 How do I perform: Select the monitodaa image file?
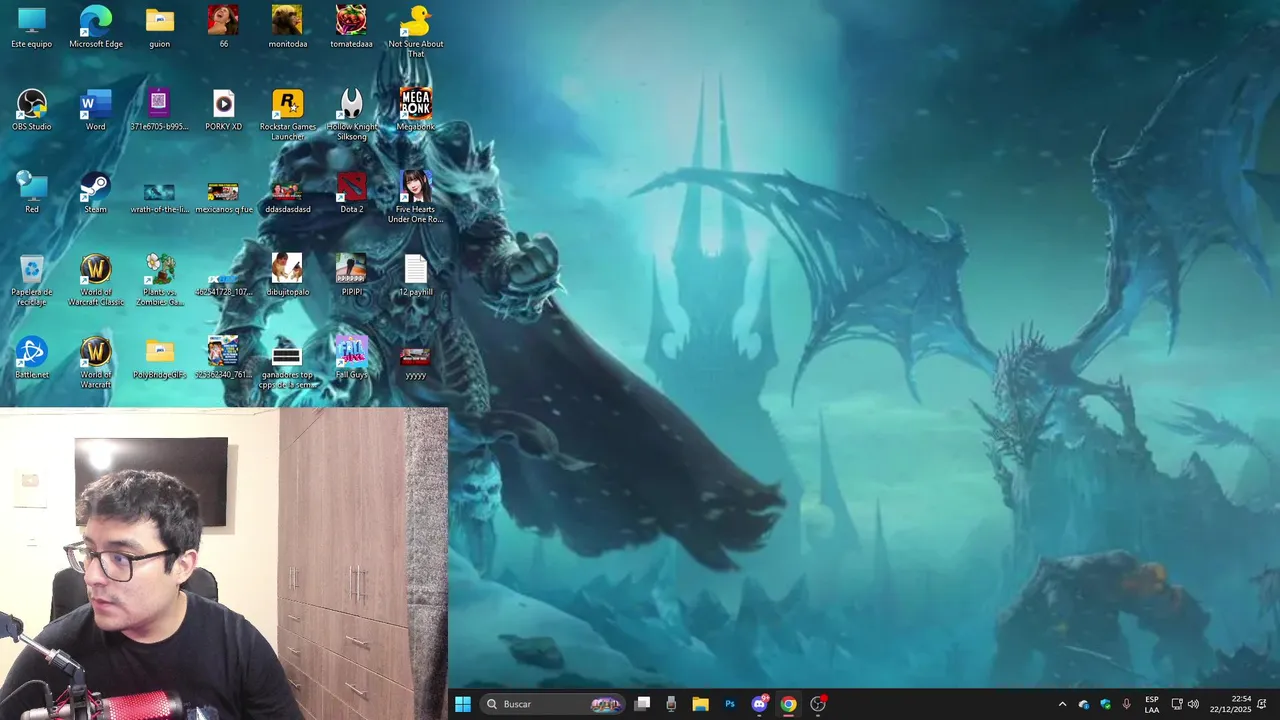click(x=287, y=27)
